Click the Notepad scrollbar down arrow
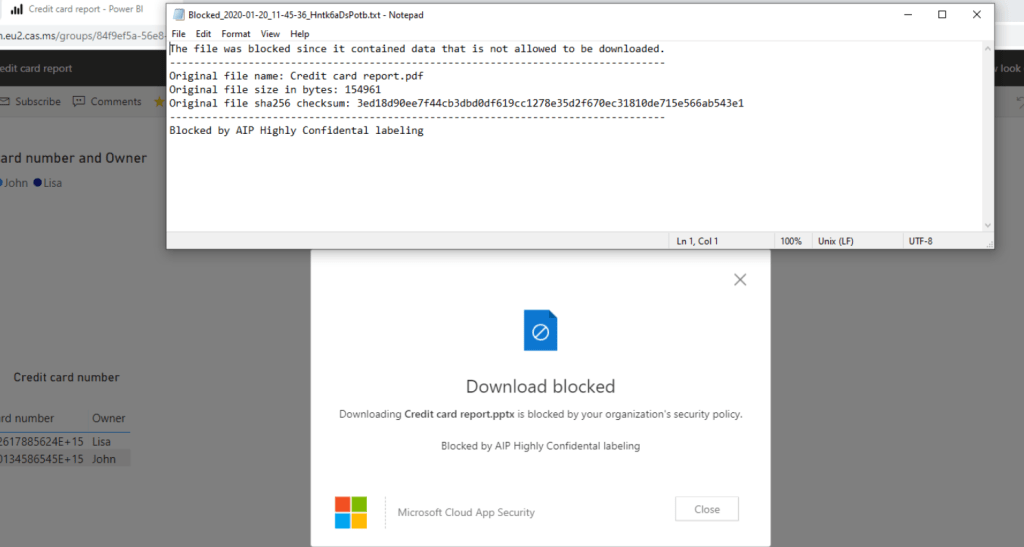The height and width of the screenshot is (547, 1024). click(988, 226)
